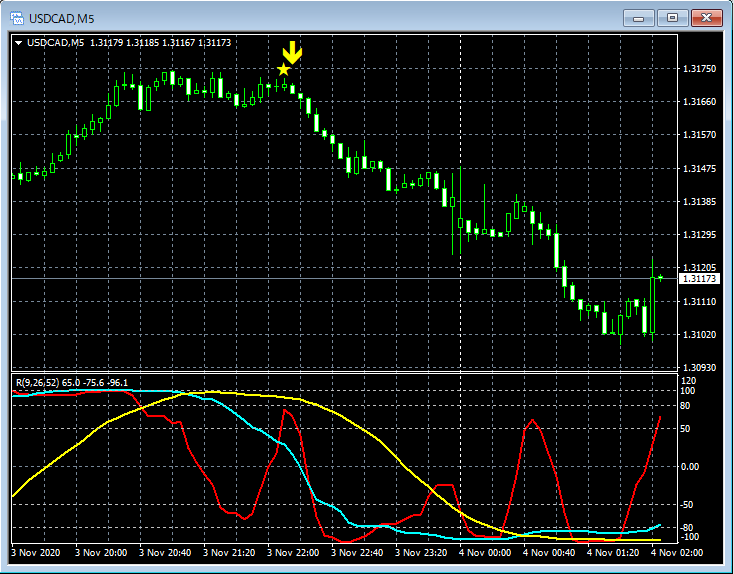This screenshot has height=574, width=734.
Task: Click the yellow down arrow signal marker
Action: 291,52
